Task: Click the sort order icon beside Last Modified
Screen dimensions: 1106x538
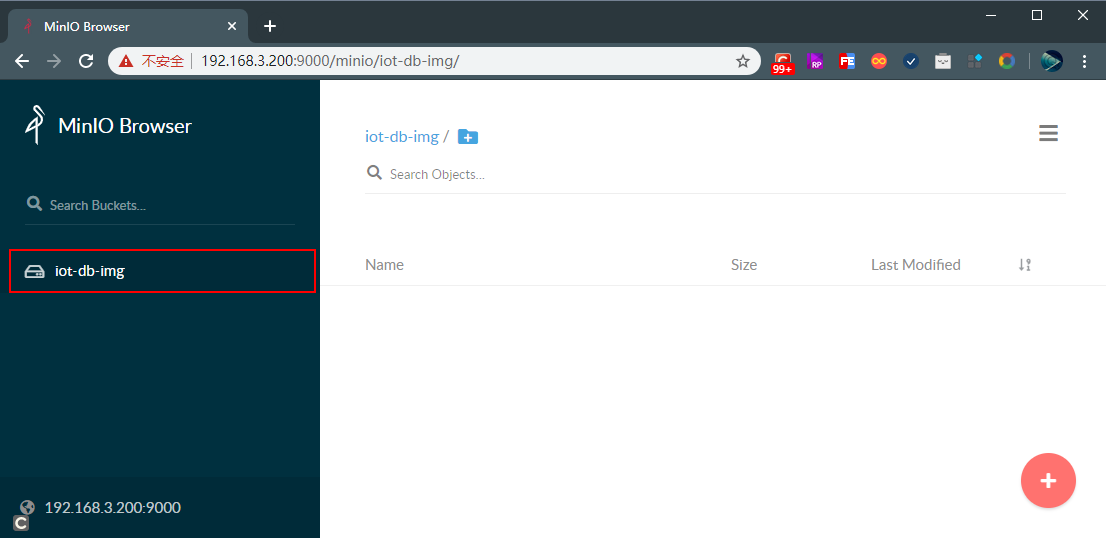Action: tap(1025, 265)
